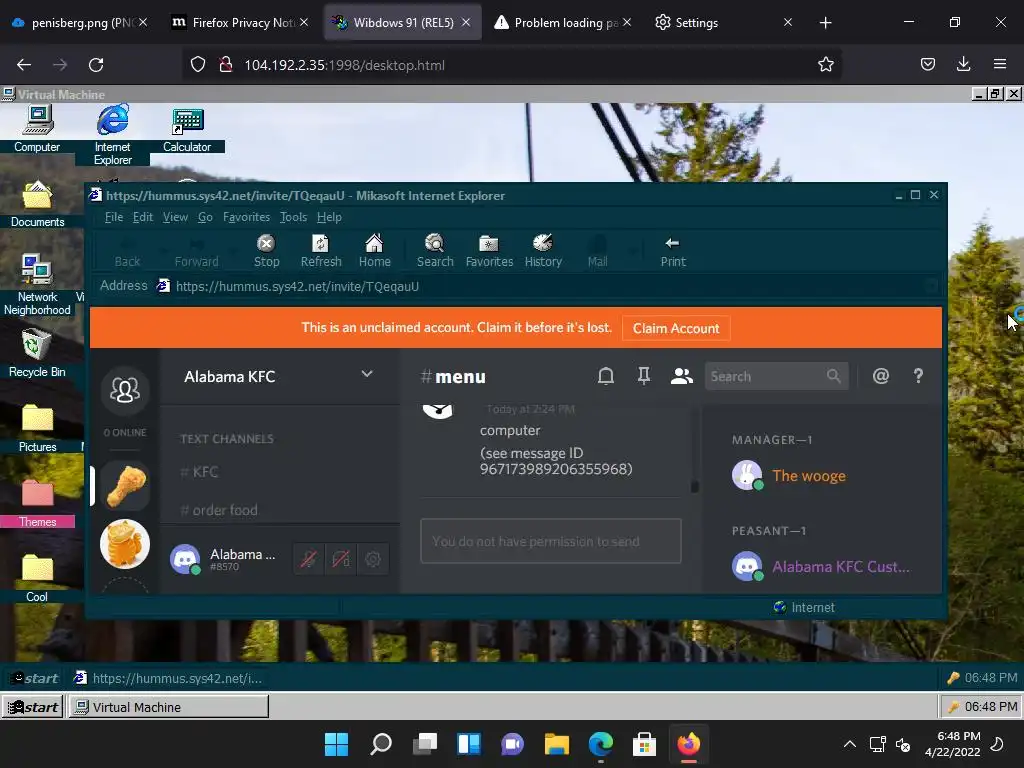Open Recycle Bin on VM desktop
Screen dimensions: 1024x768
click(37, 353)
